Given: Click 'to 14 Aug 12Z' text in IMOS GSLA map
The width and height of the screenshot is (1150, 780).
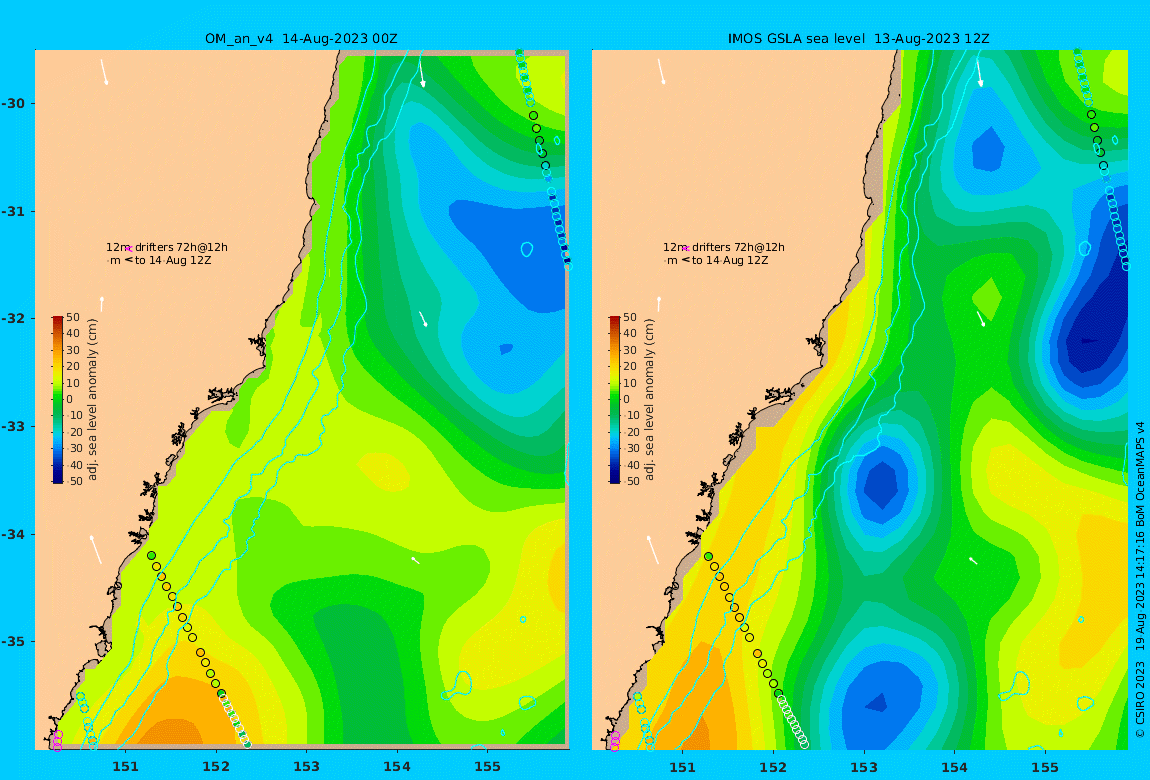Looking at the screenshot, I should pos(730,260).
